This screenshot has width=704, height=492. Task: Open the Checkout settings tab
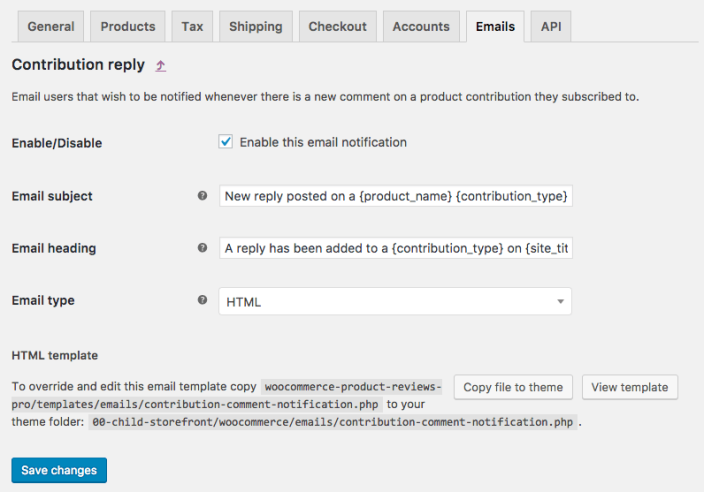336,26
